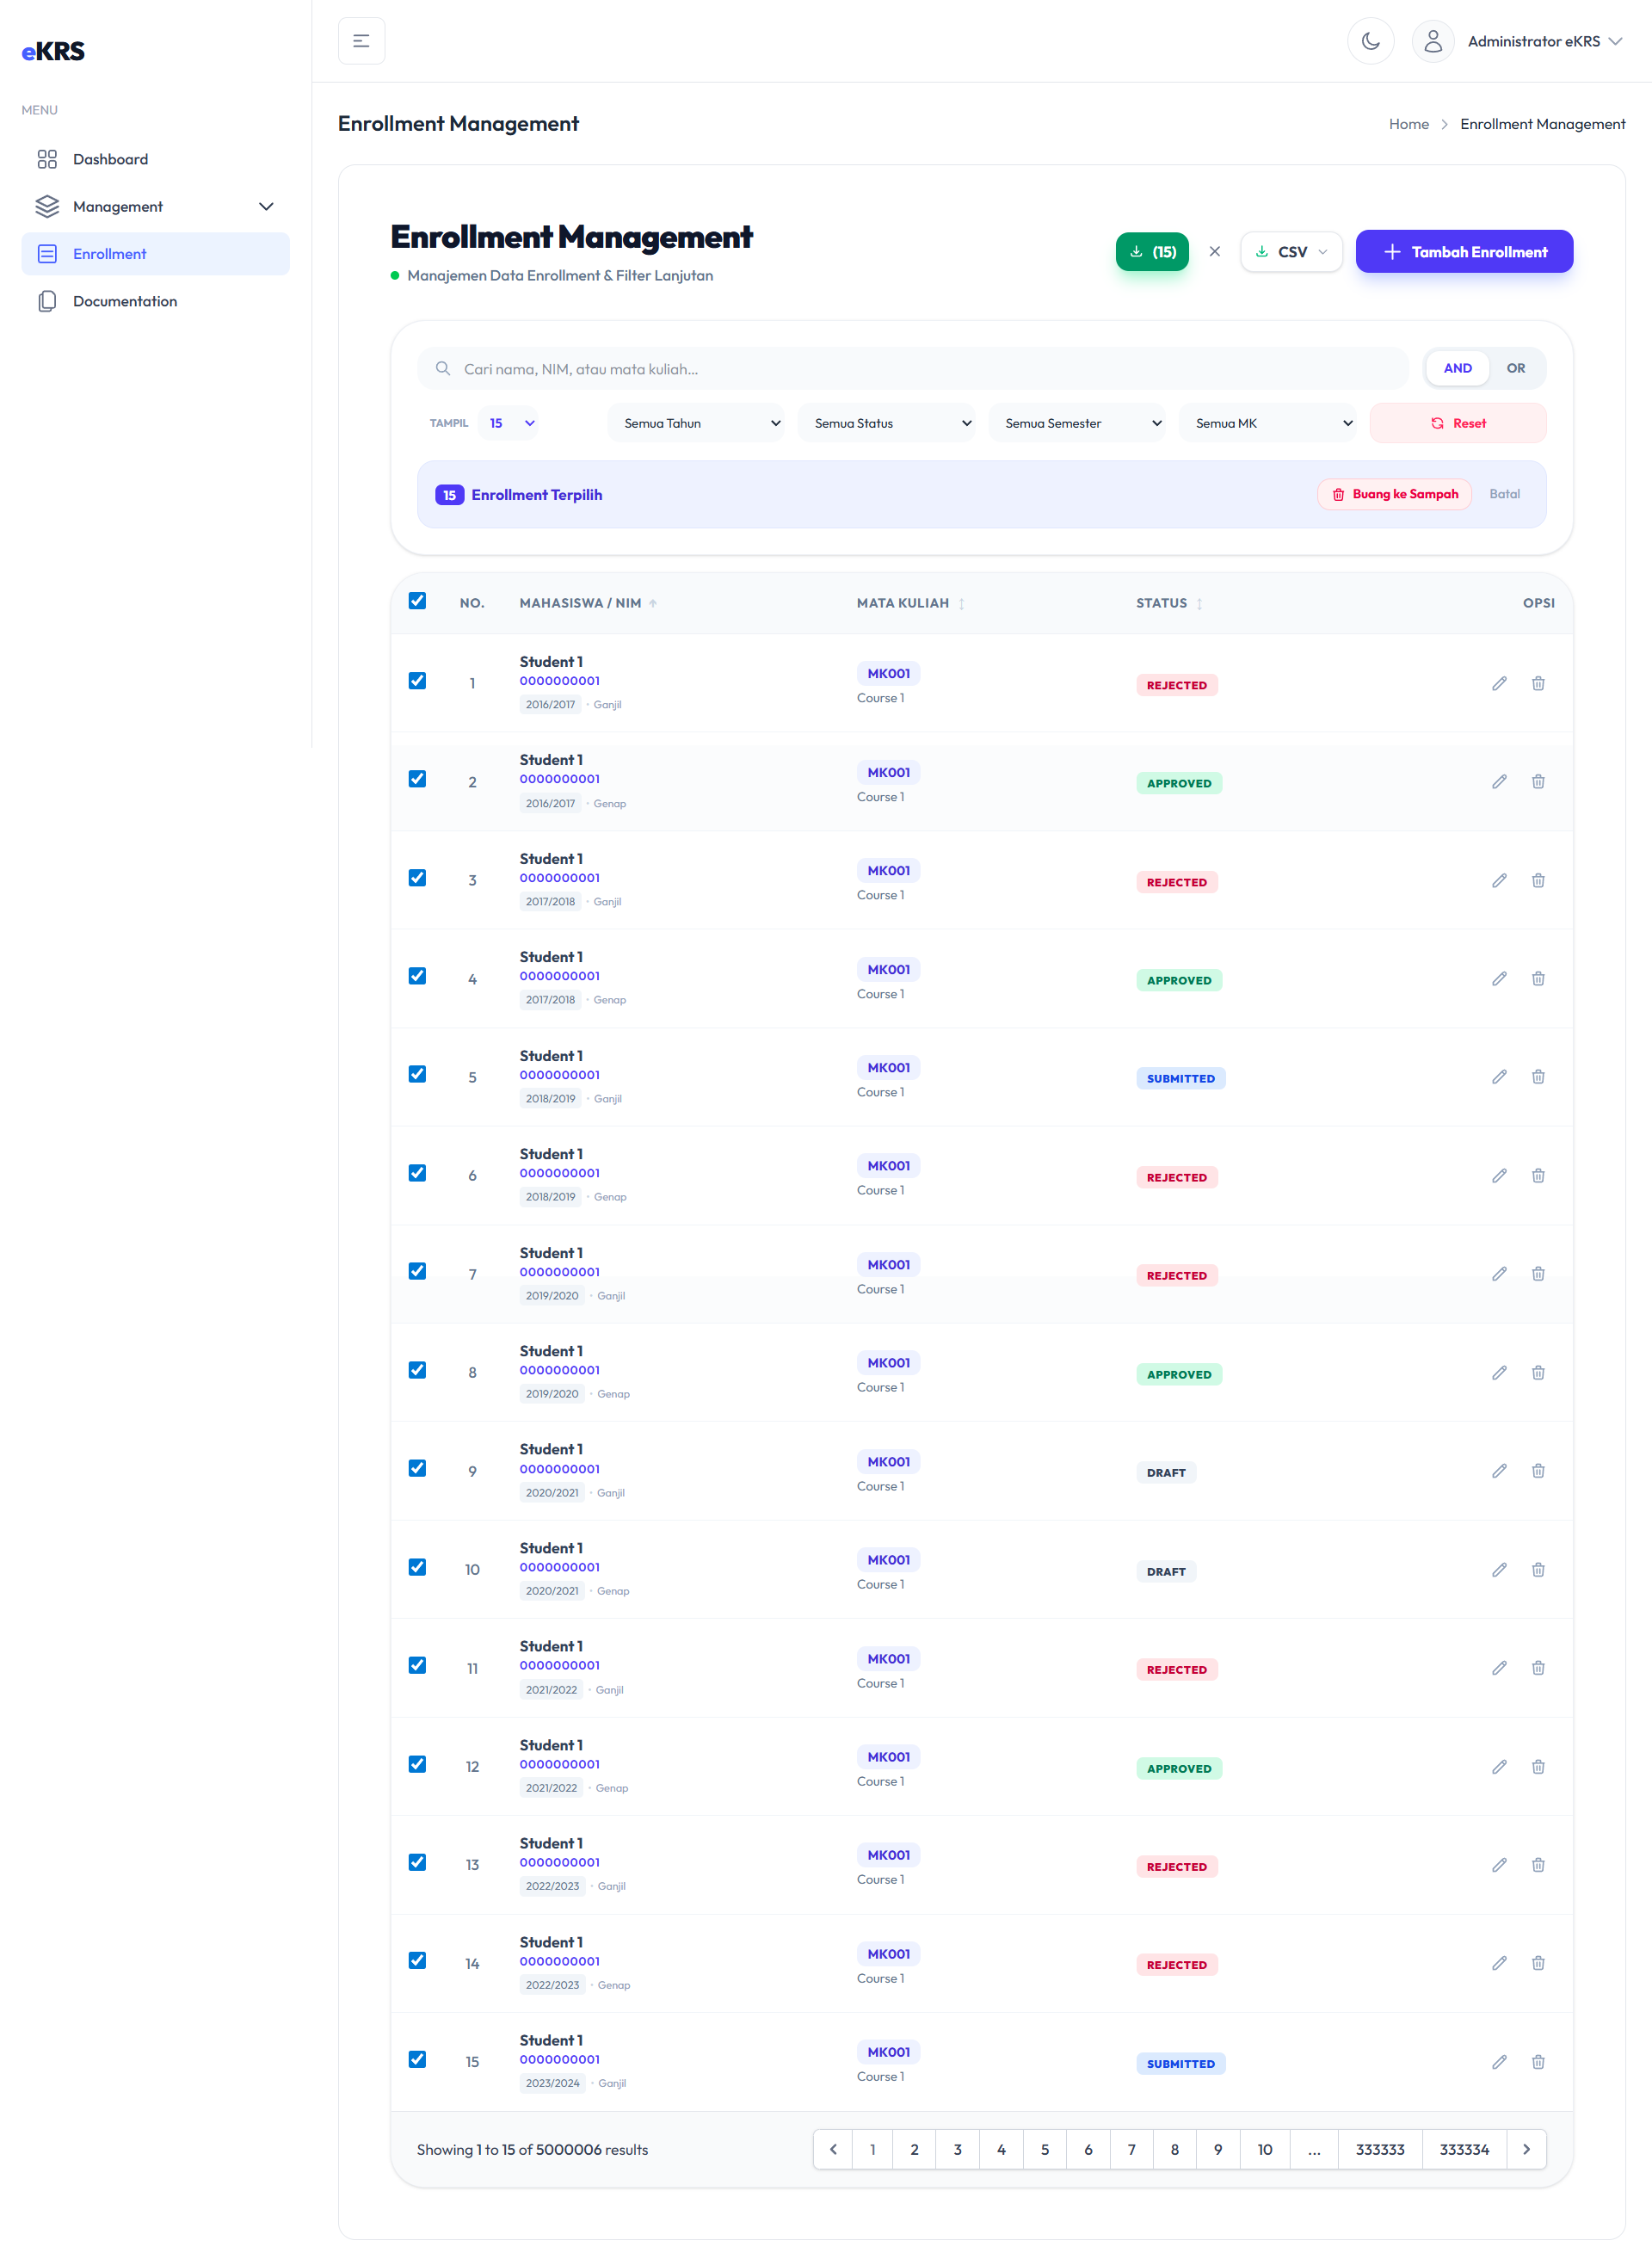Open Enrollment in the sidebar
The height and width of the screenshot is (2265, 1652).
[x=155, y=254]
